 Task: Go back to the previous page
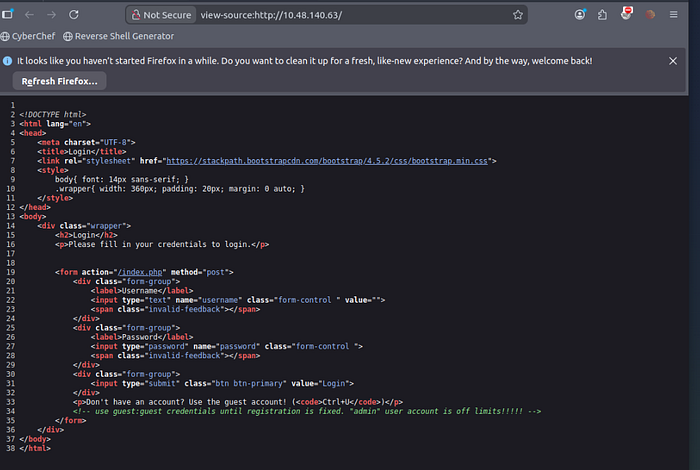pos(29,15)
